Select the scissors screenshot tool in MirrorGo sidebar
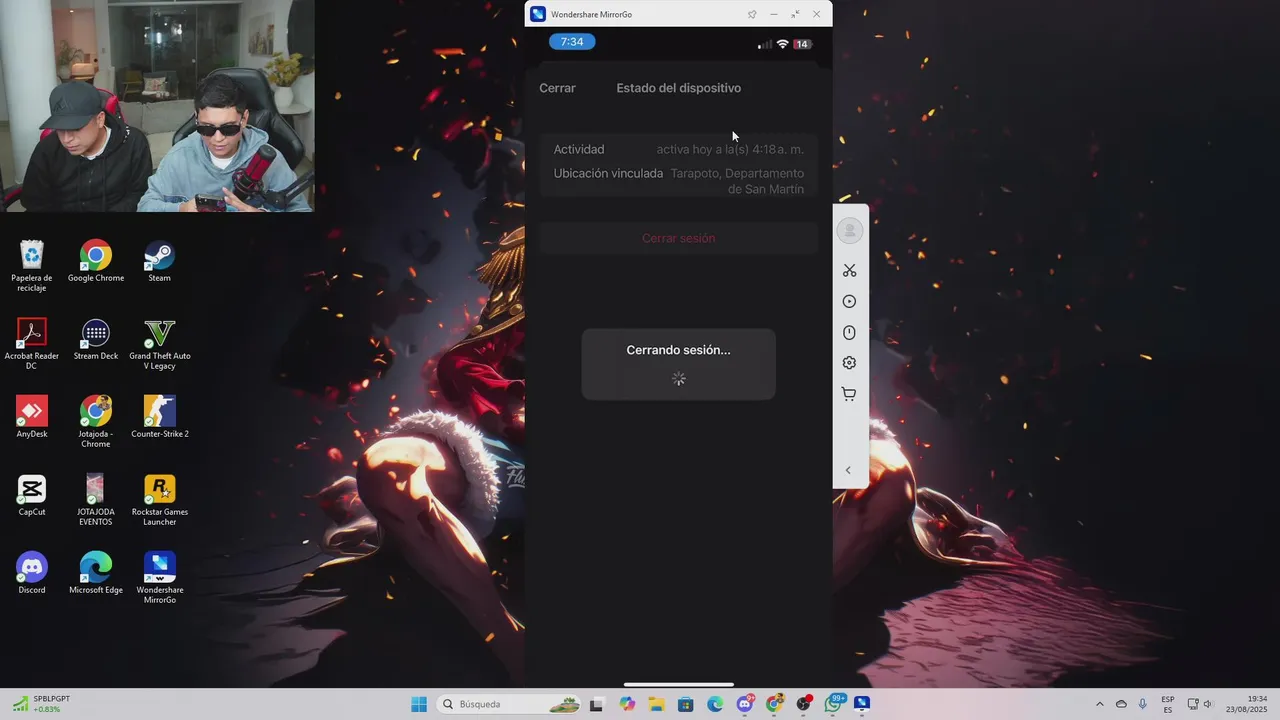Screen dimensions: 1280x720 [849, 271]
